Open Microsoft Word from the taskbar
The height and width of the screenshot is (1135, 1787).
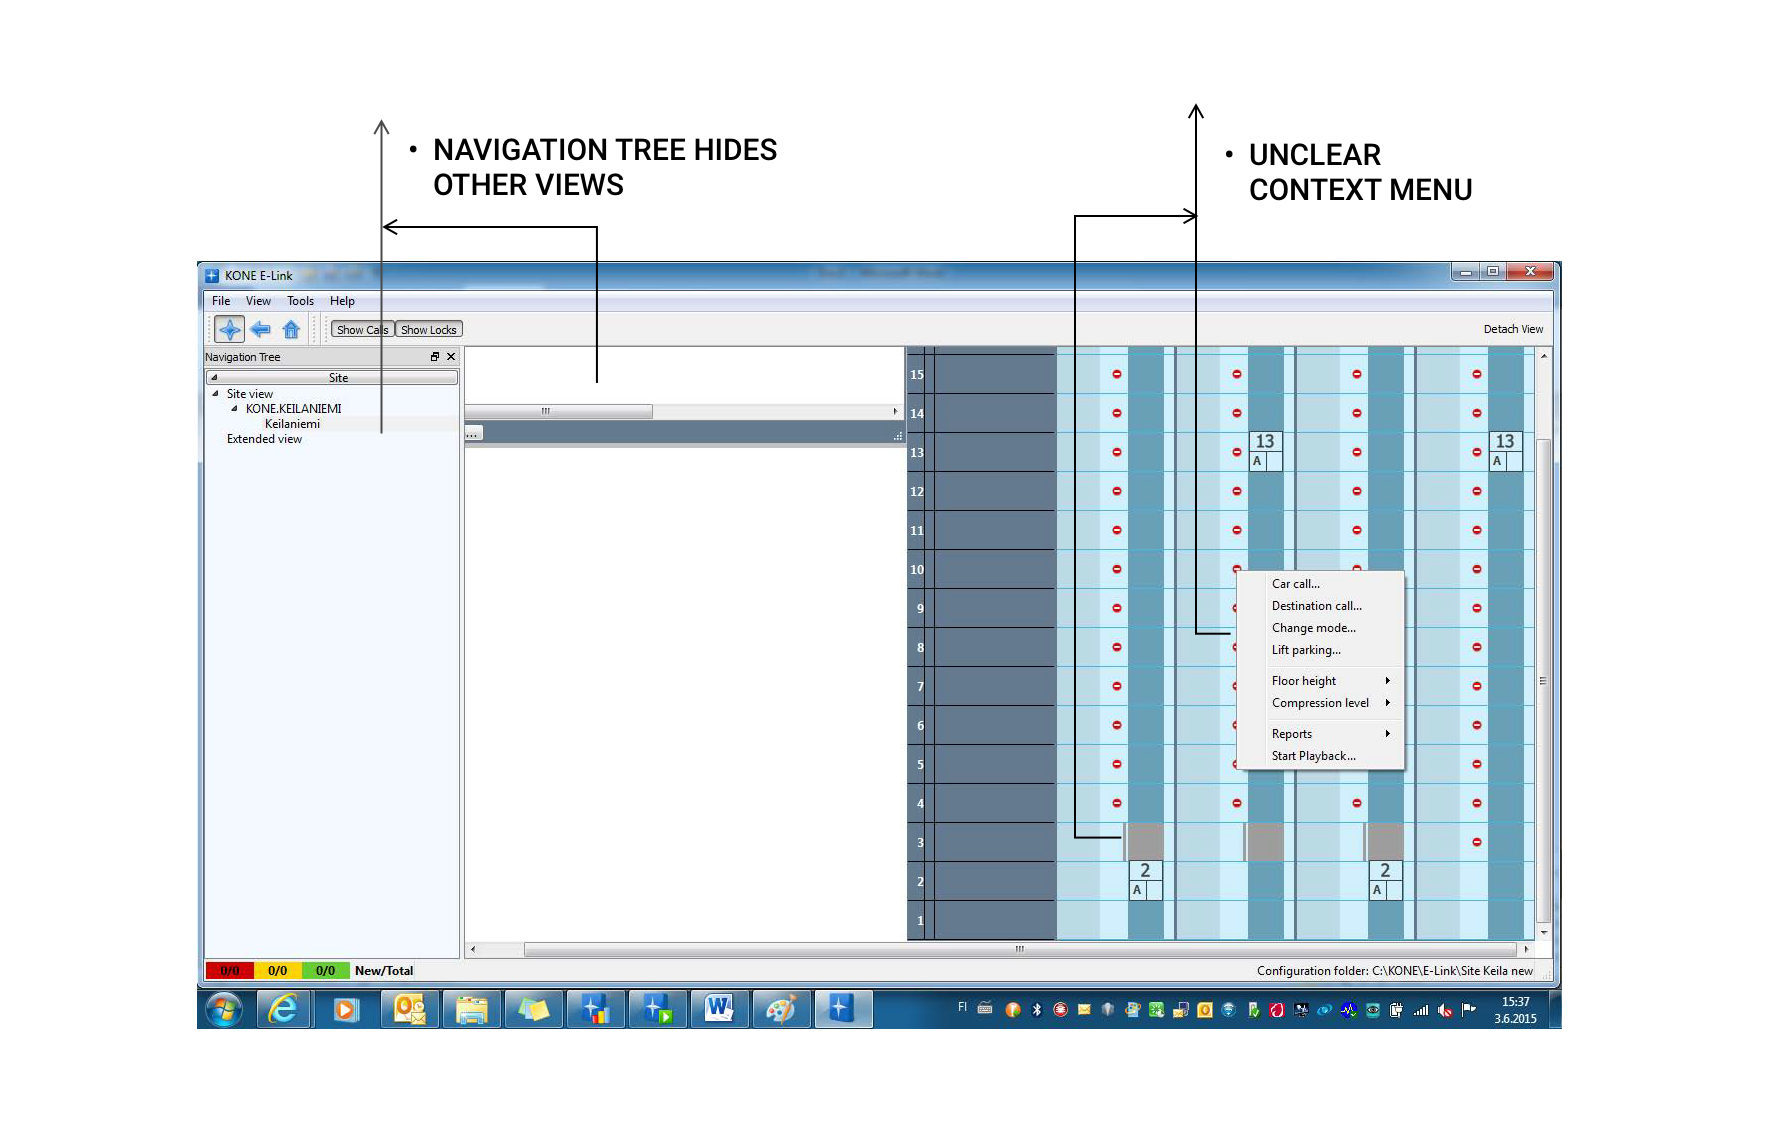click(x=718, y=1009)
